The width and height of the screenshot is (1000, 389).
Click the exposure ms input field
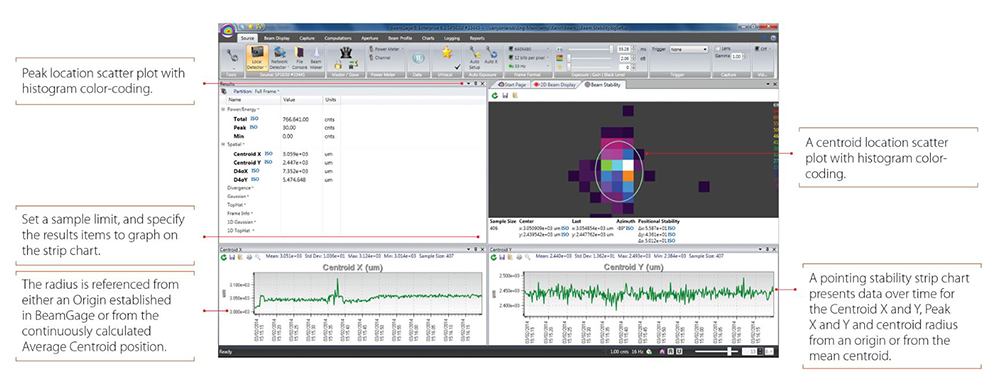(x=624, y=48)
